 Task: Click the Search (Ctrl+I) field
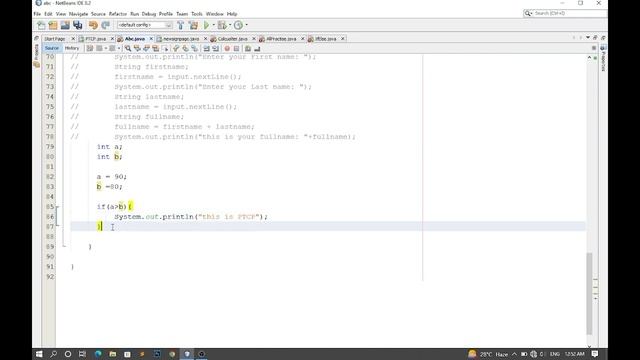pos(565,13)
